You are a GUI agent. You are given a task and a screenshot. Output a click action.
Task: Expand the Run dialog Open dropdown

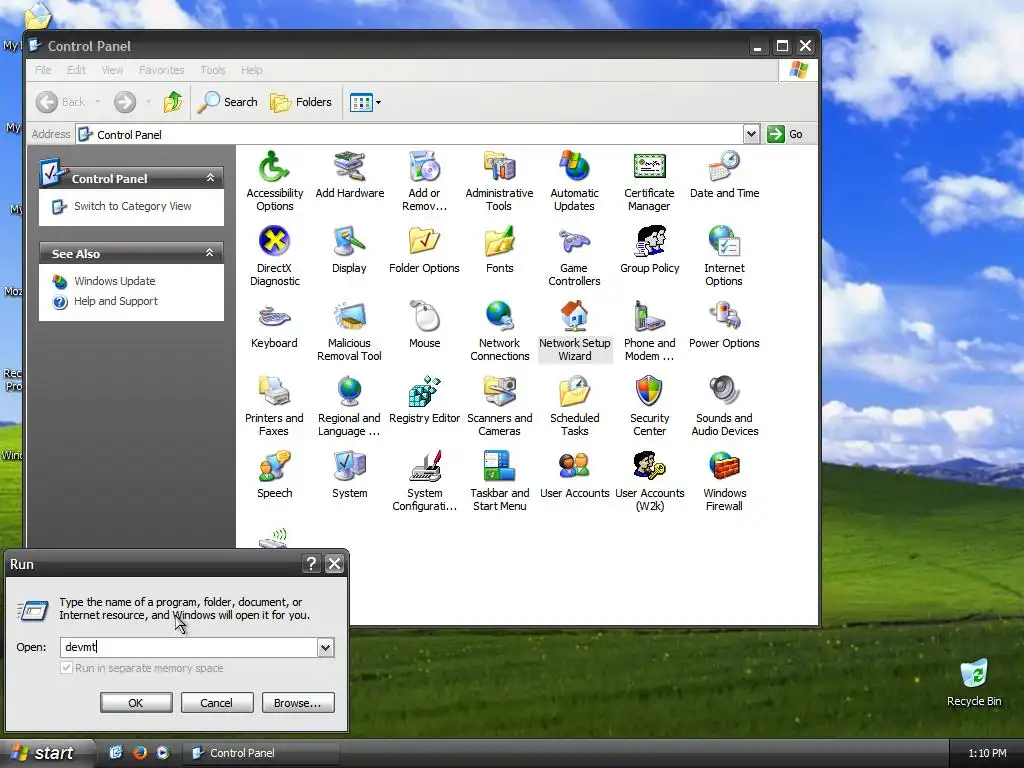(325, 647)
